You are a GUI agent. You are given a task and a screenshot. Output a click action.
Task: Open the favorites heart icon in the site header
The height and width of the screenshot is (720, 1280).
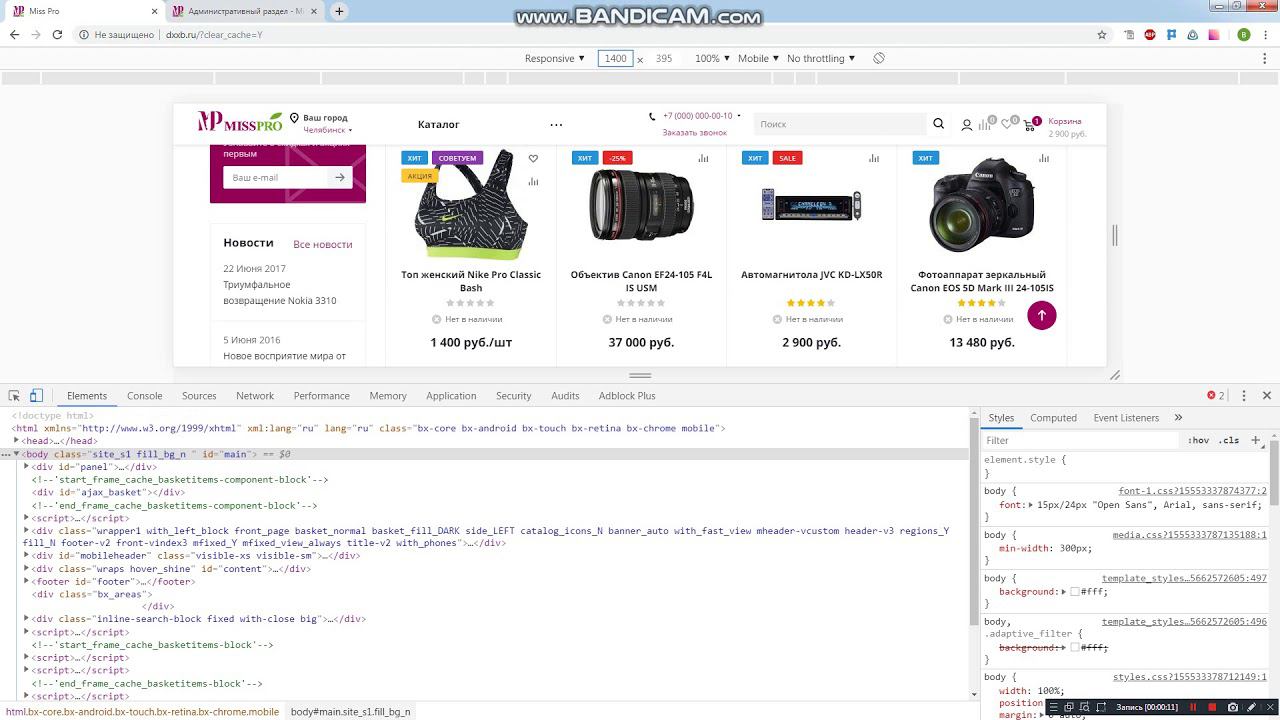(1007, 125)
